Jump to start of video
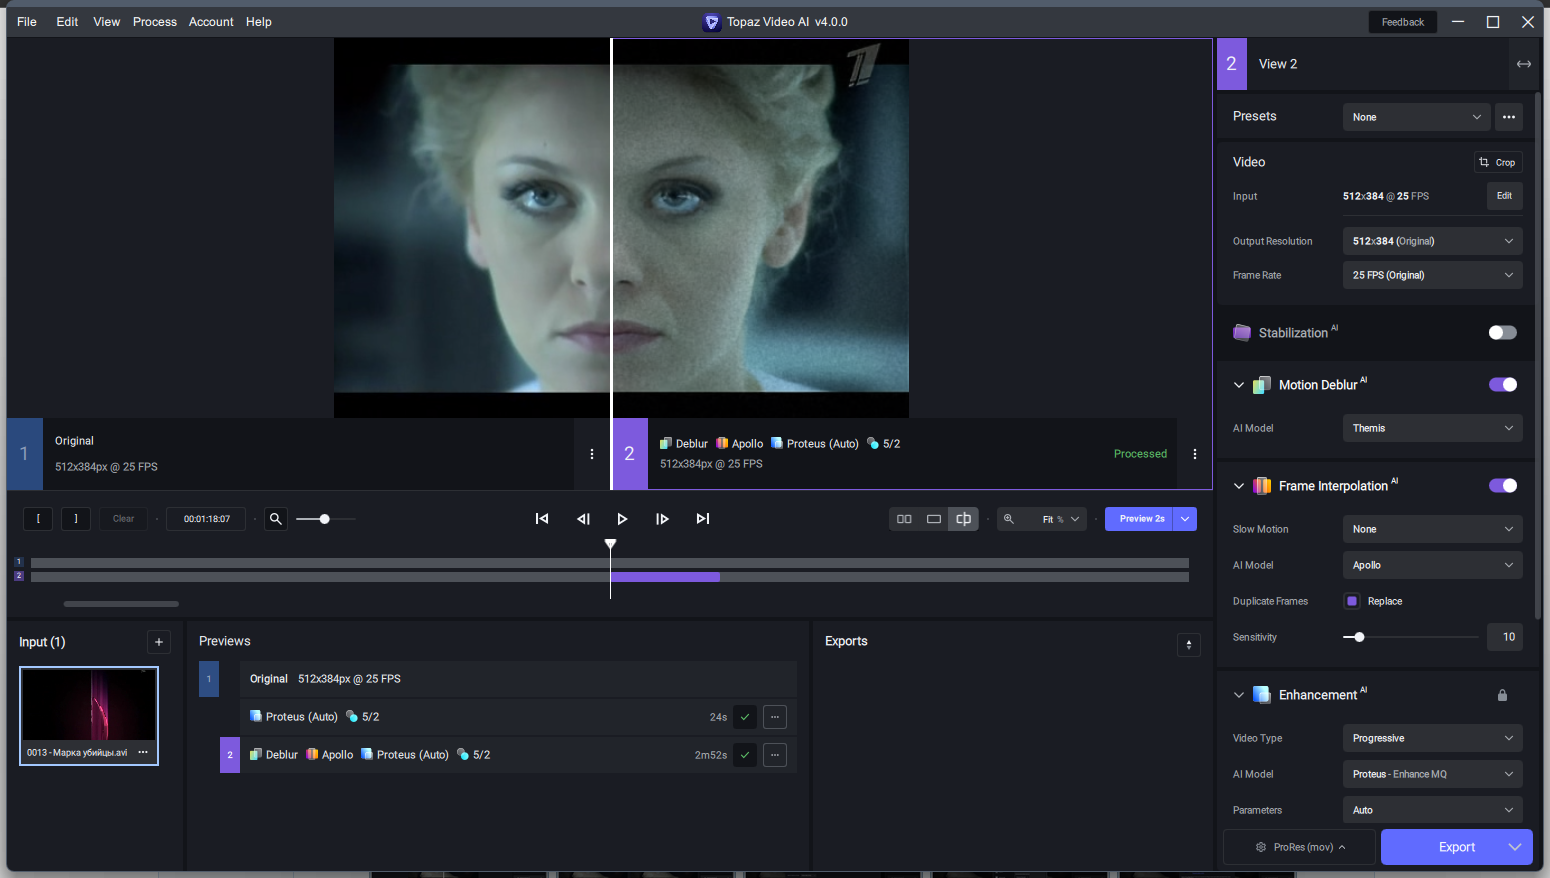This screenshot has width=1550, height=878. click(542, 519)
